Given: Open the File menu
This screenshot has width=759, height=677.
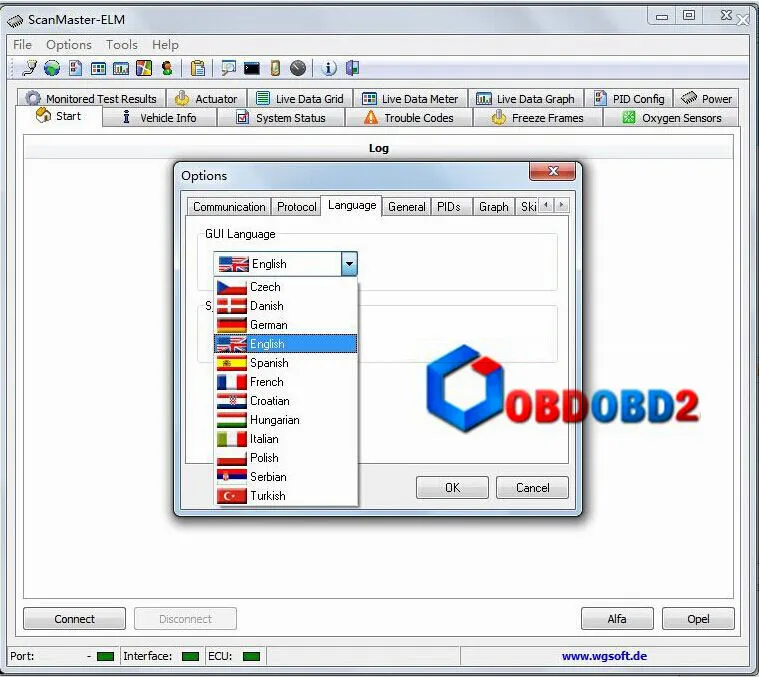Looking at the screenshot, I should point(22,45).
